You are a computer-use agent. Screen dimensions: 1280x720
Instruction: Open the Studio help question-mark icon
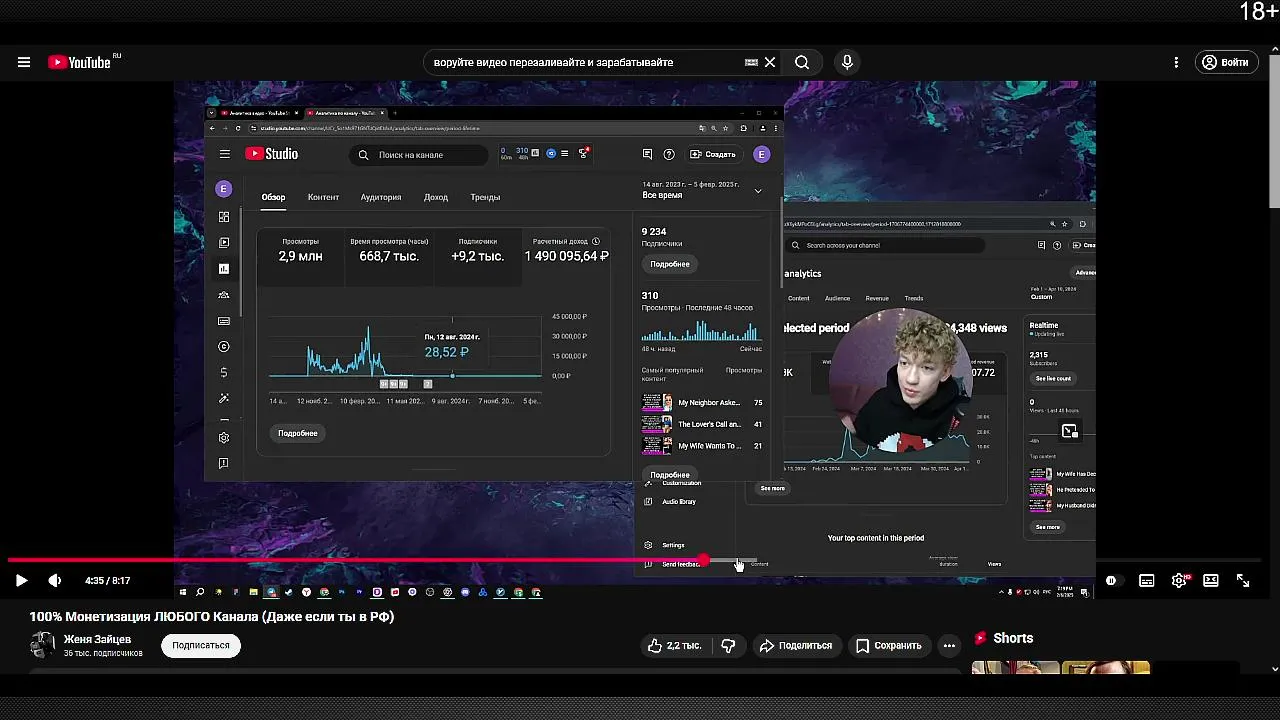click(x=669, y=154)
